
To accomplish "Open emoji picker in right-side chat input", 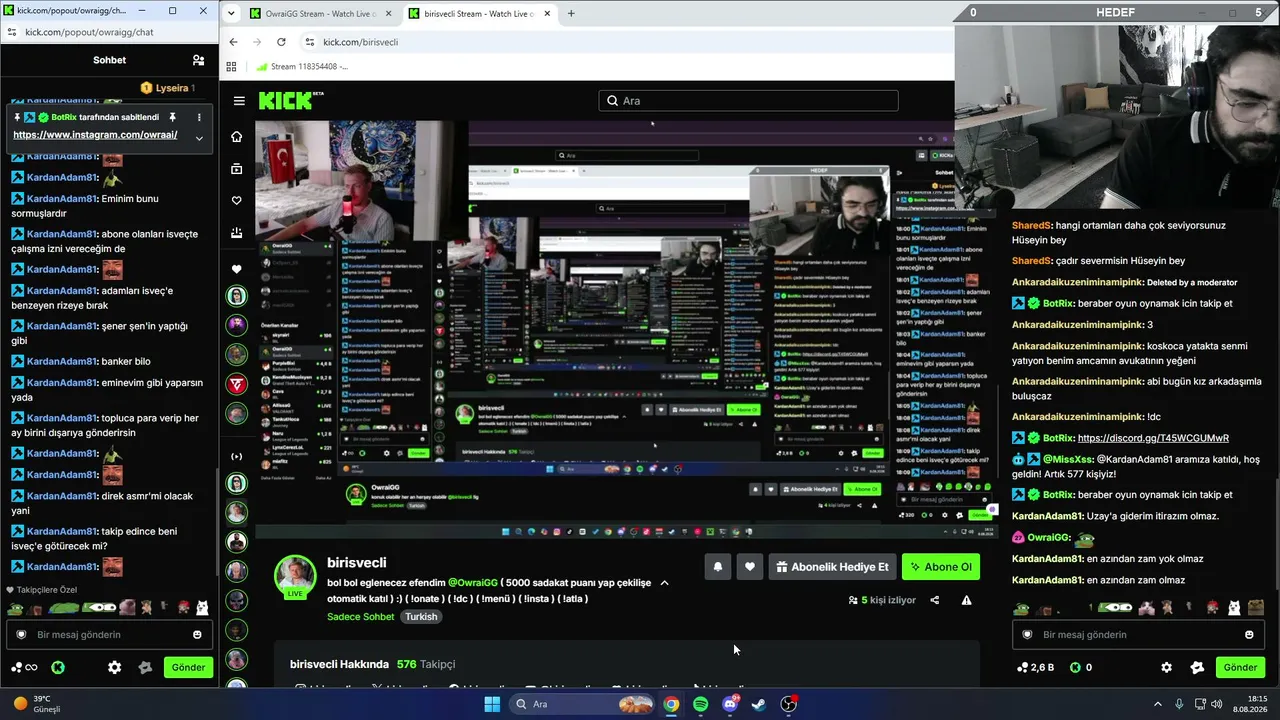I will 1249,634.
